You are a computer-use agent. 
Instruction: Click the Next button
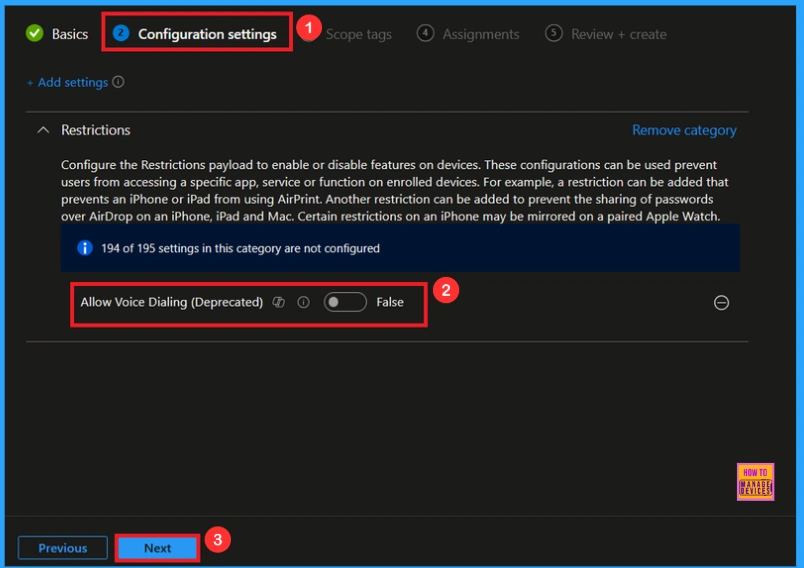[157, 548]
